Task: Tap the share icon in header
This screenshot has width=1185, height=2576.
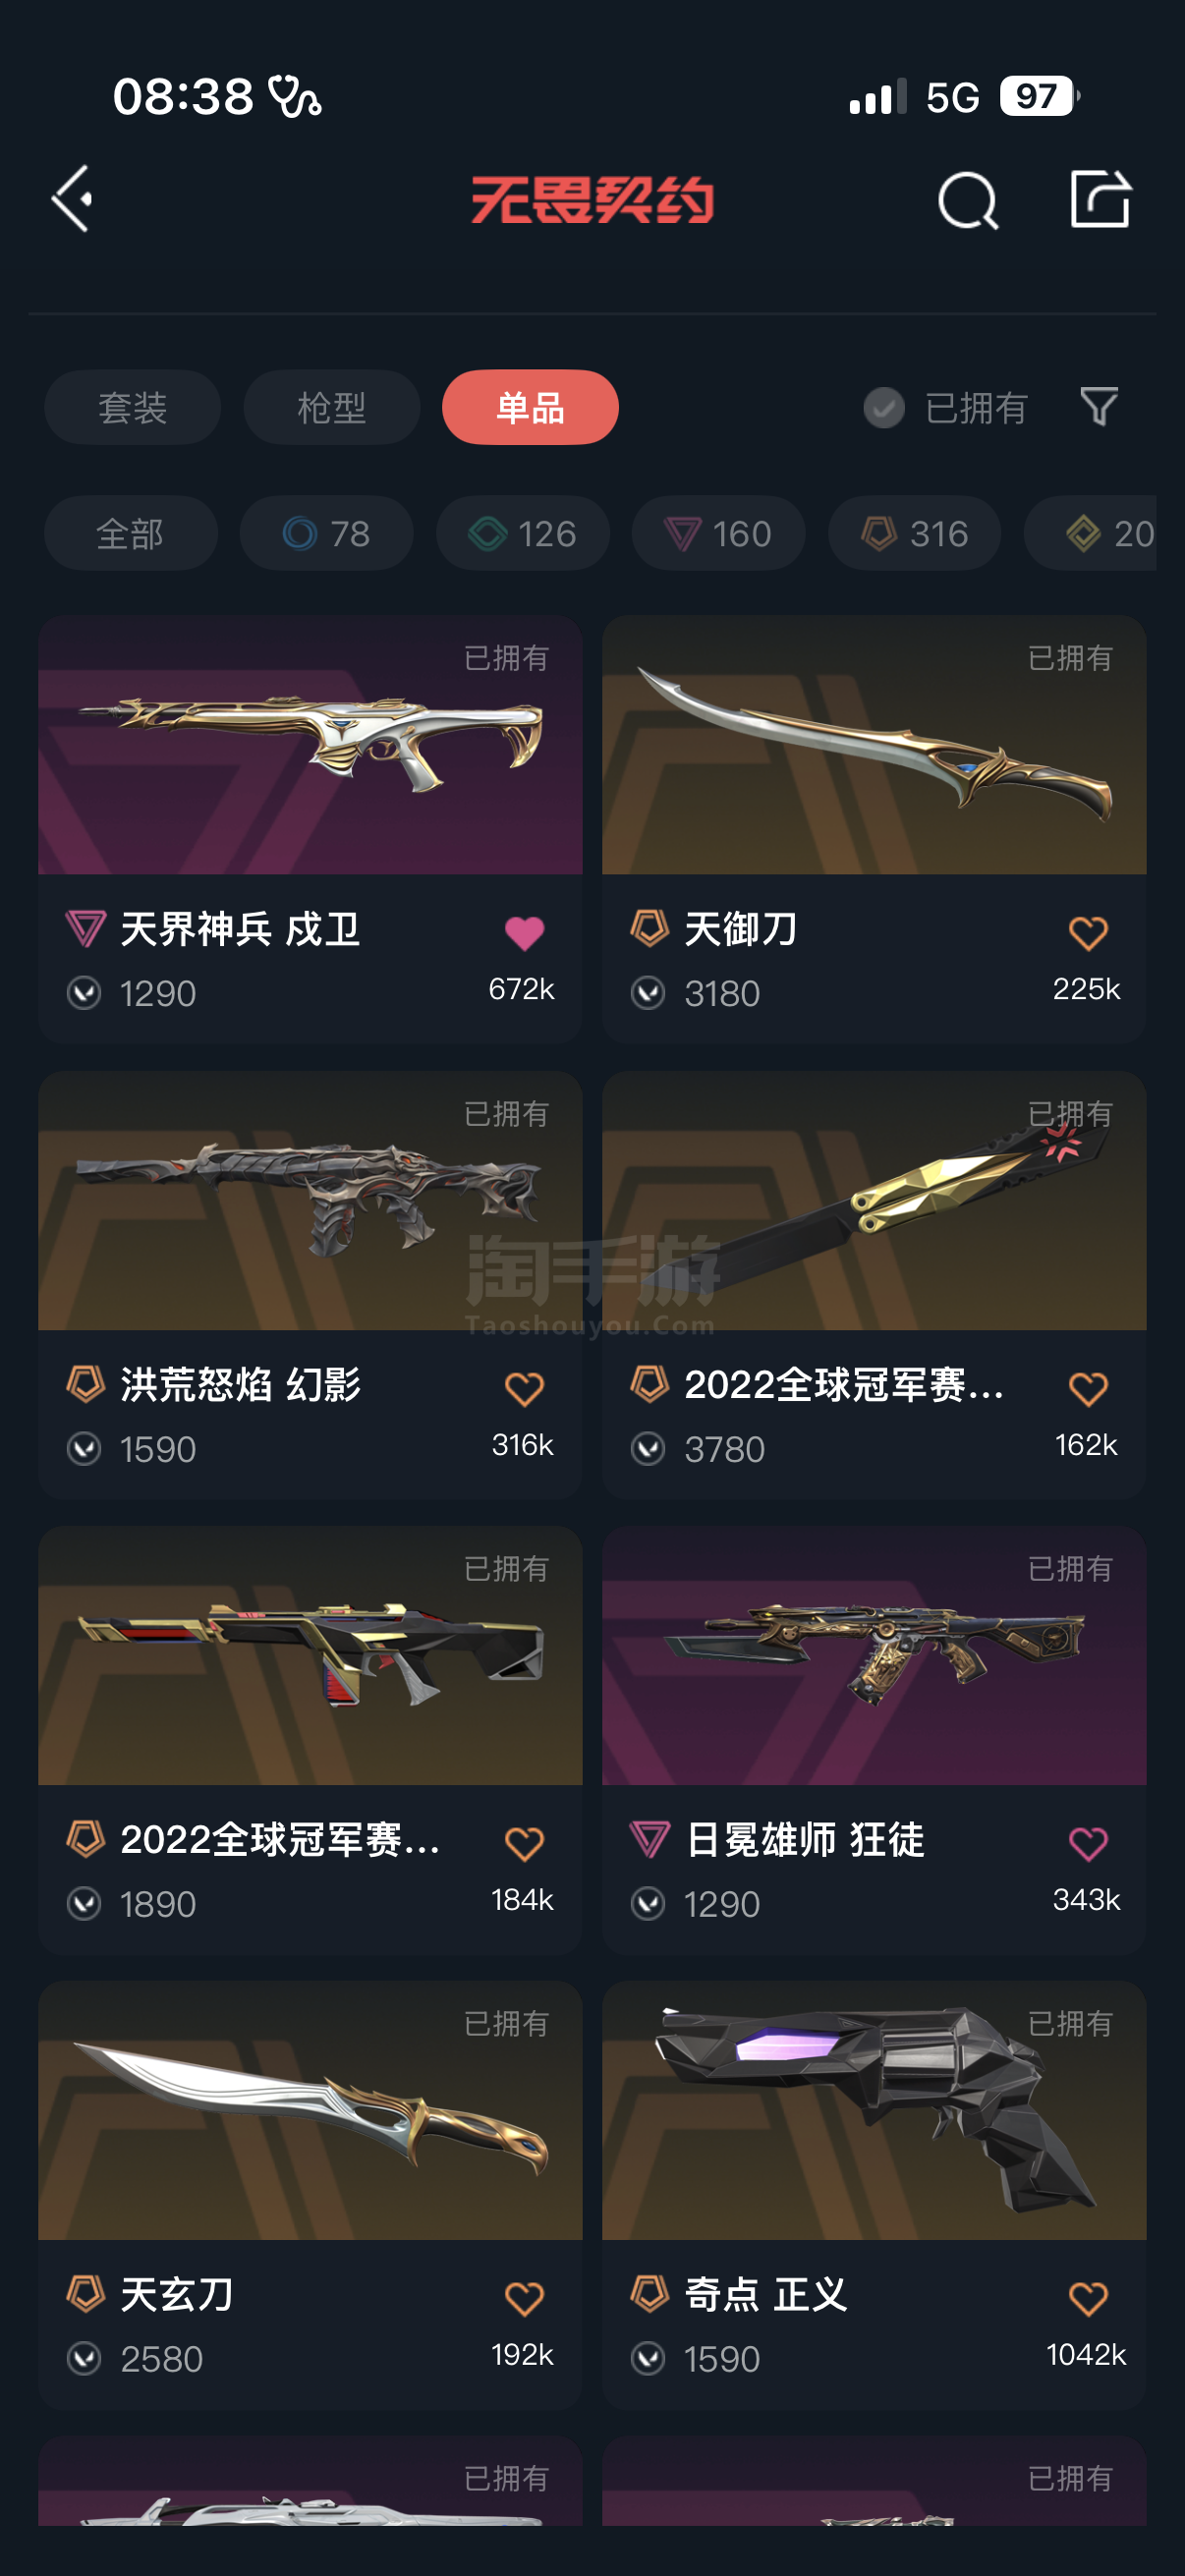Action: 1100,199
